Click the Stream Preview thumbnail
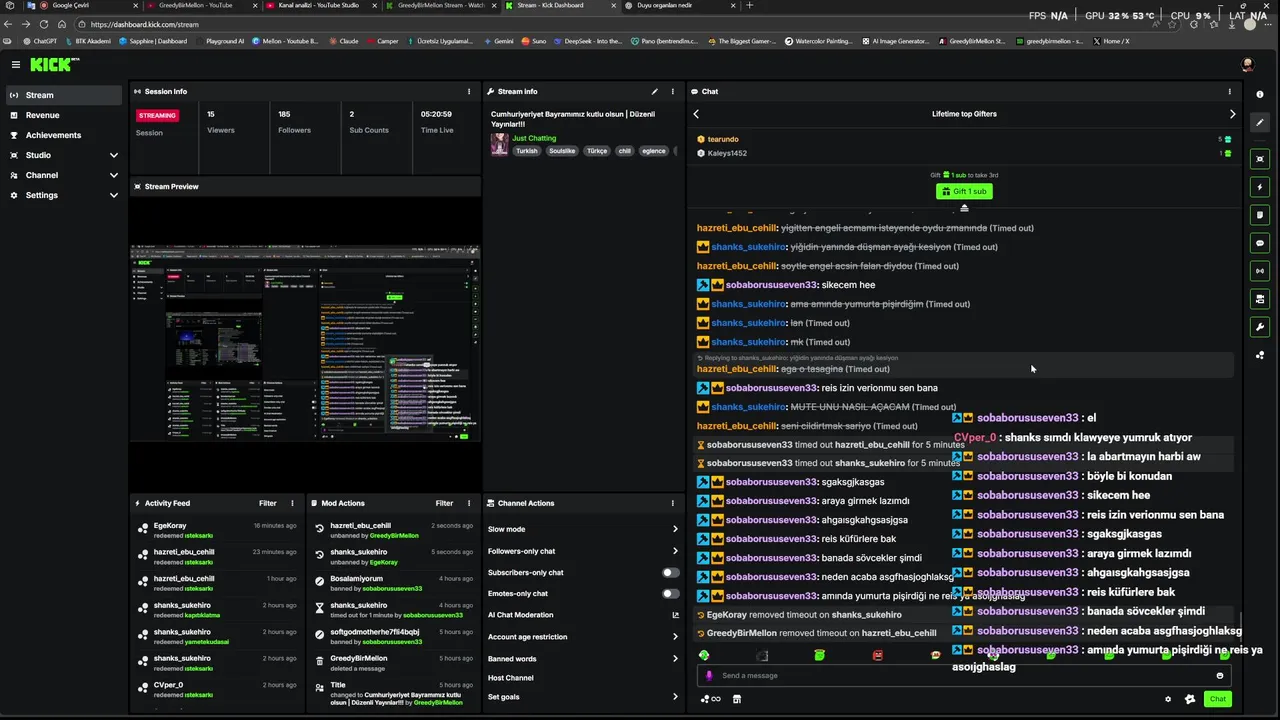The height and width of the screenshot is (720, 1280). point(305,343)
